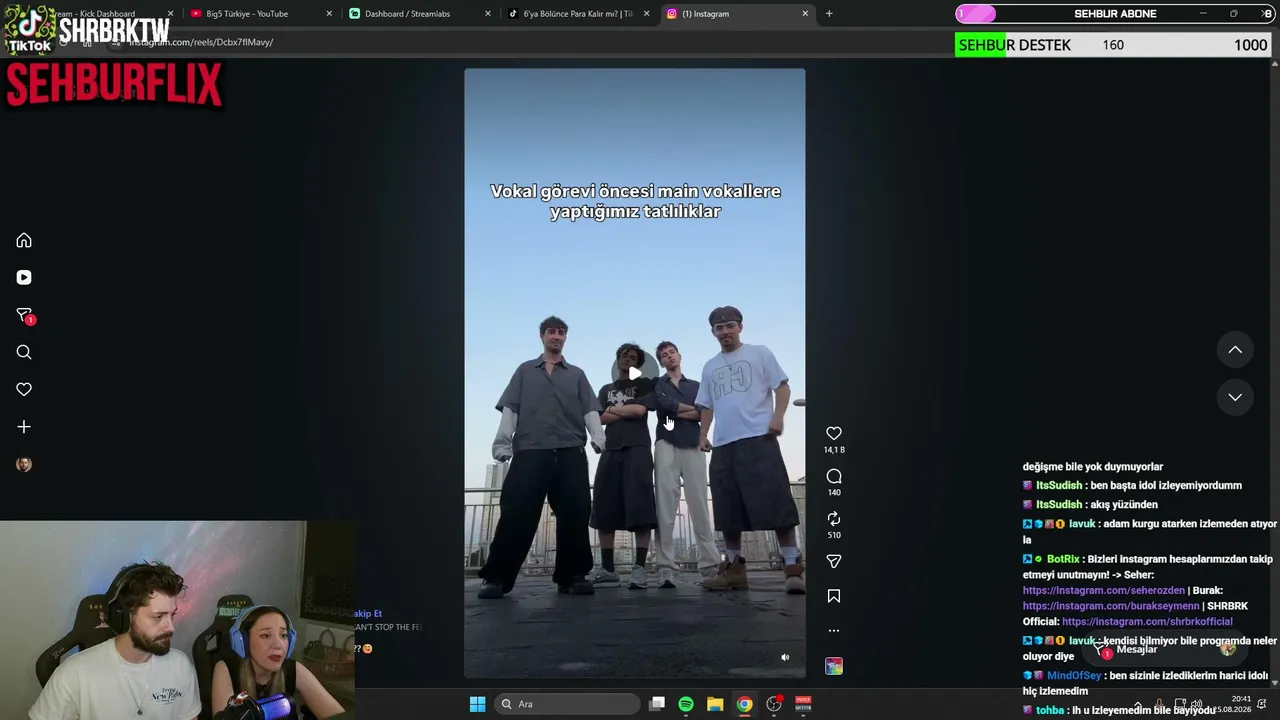Click the reel repost count '510'

coord(834,535)
